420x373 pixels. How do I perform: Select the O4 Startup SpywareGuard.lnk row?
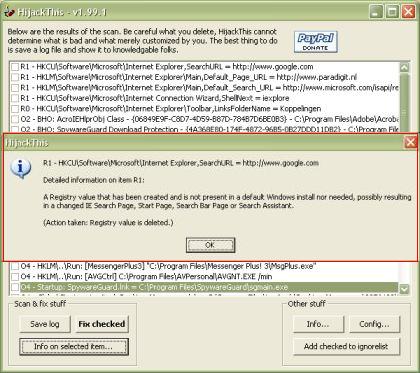pyautogui.click(x=209, y=287)
